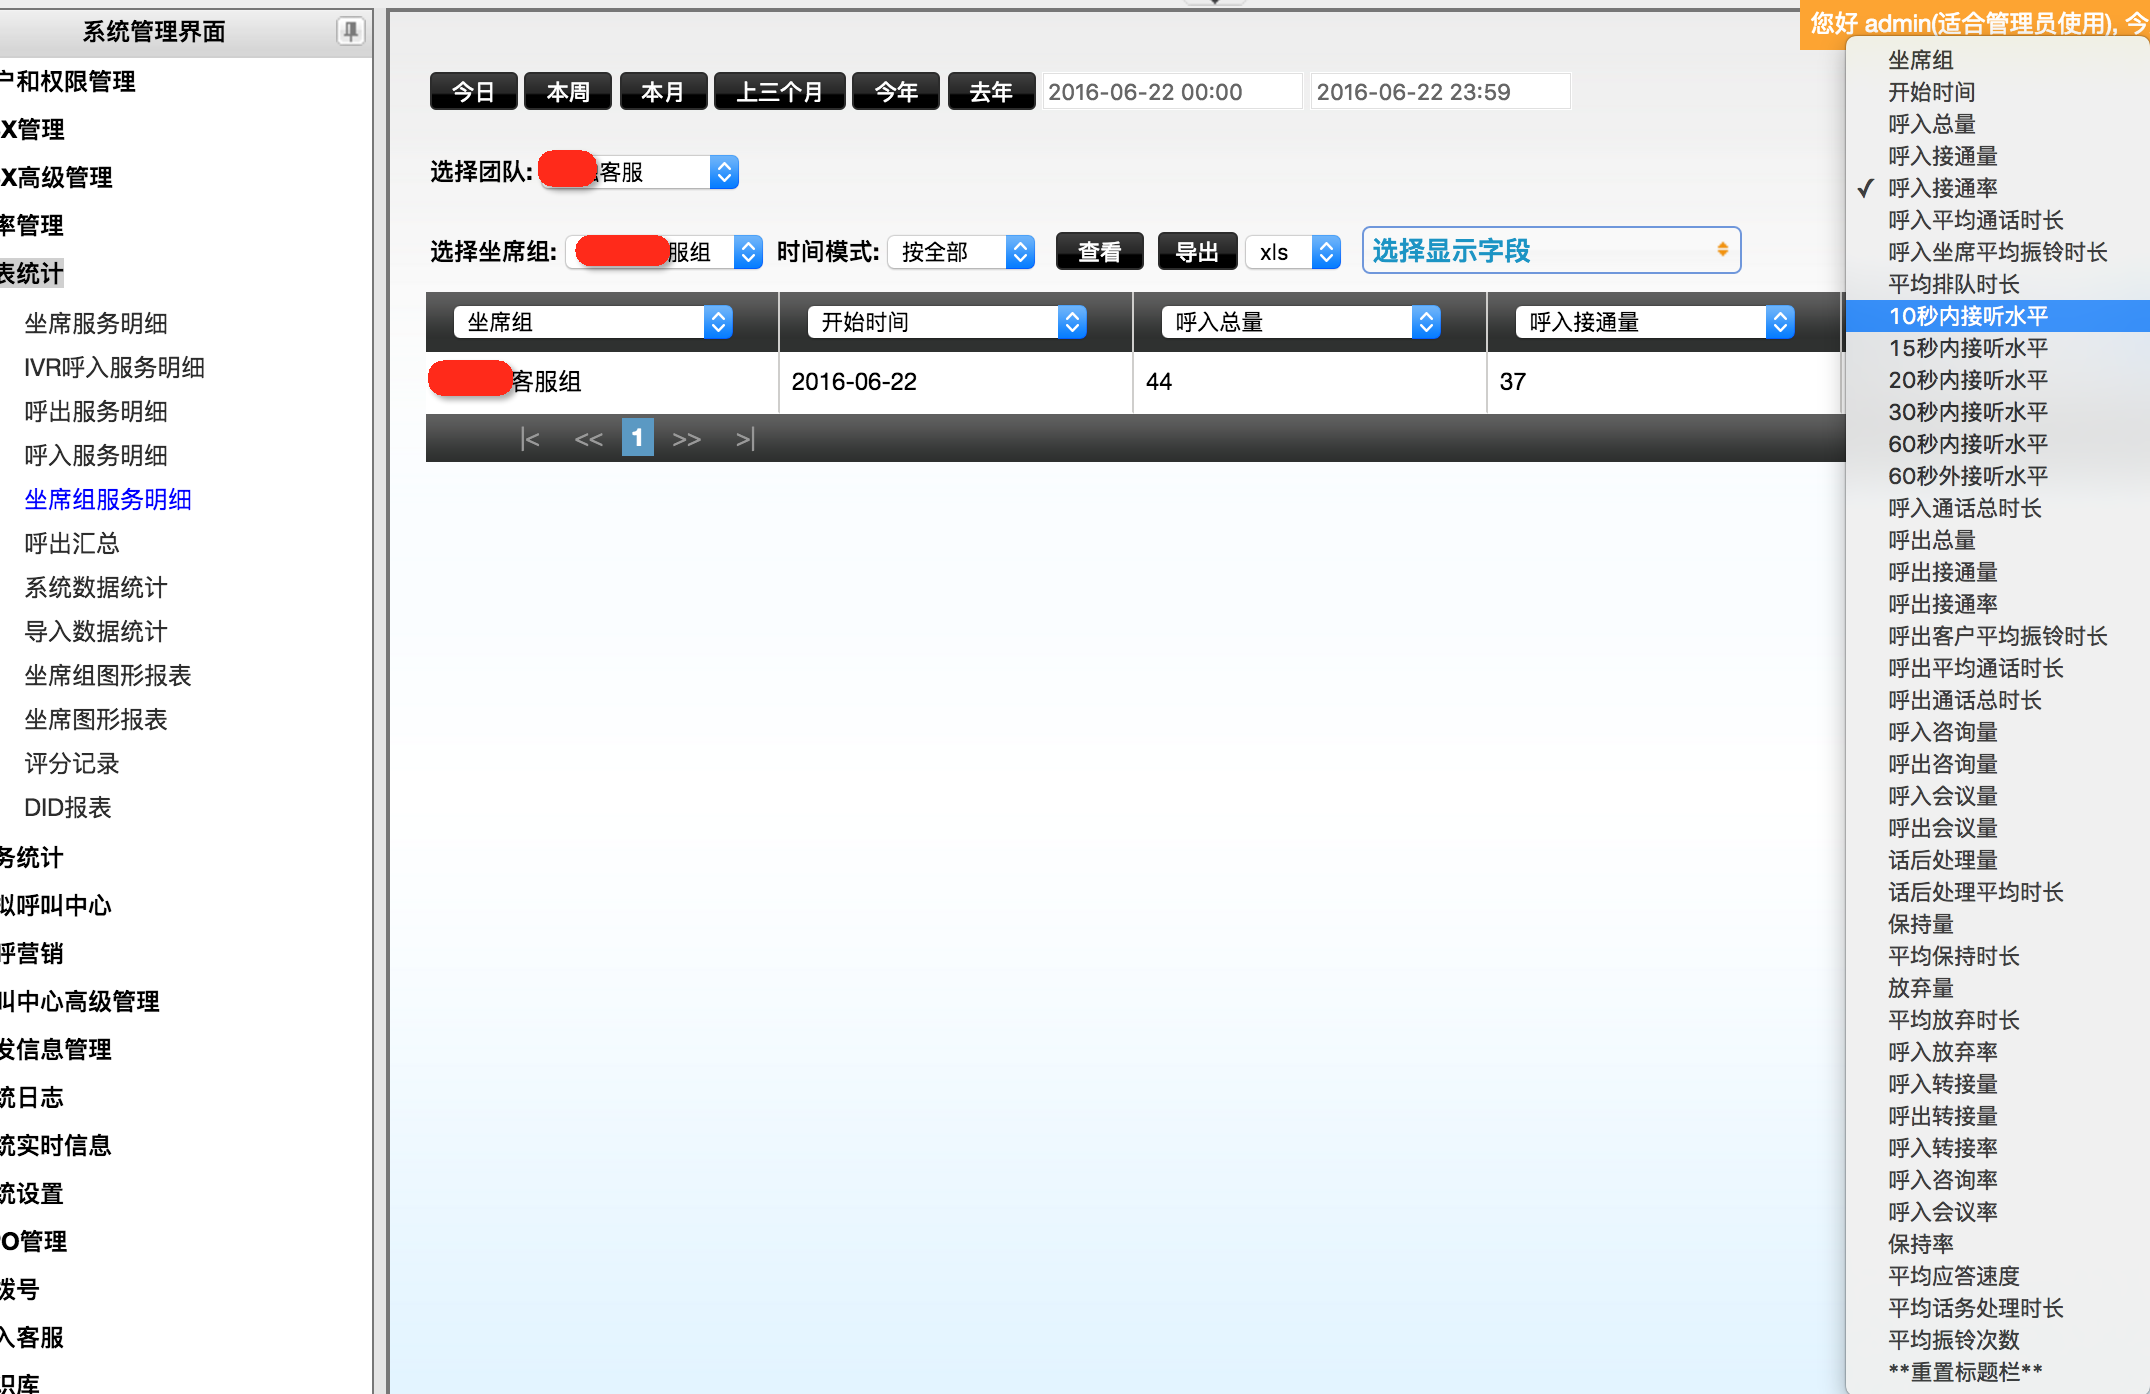Image resolution: width=2150 pixels, height=1394 pixels.
Task: Click previous page double-arrow in pager
Action: pyautogui.click(x=588, y=439)
